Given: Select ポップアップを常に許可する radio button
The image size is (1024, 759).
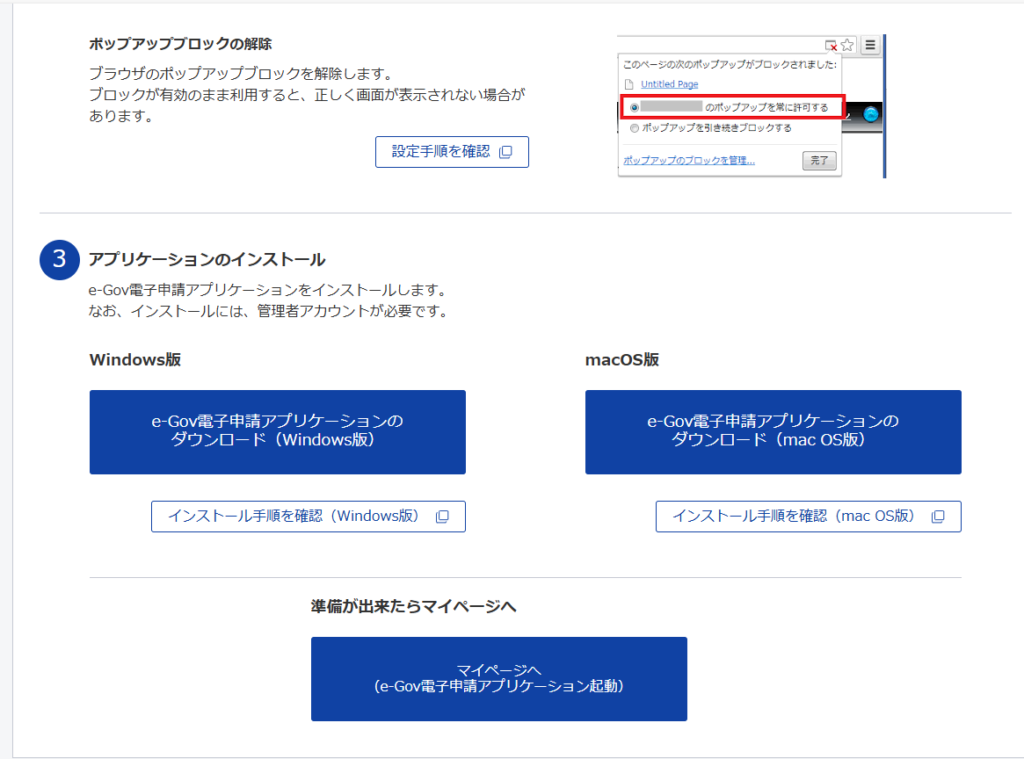Looking at the screenshot, I should tap(634, 107).
